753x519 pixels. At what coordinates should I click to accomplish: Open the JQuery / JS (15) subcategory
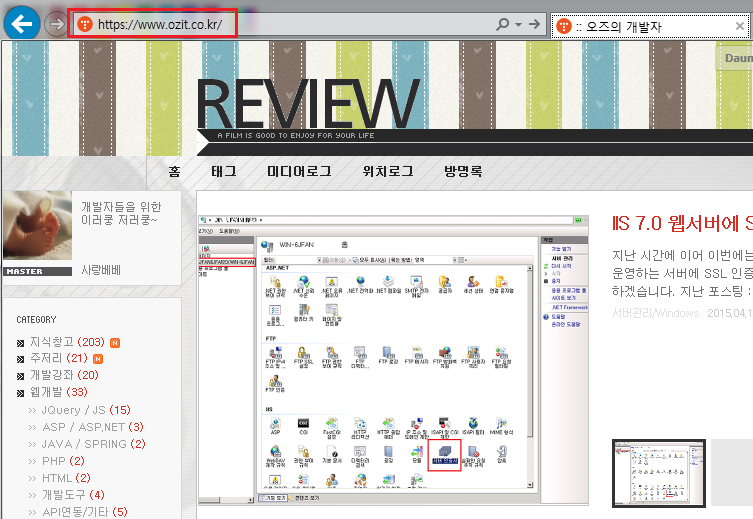tap(86, 410)
